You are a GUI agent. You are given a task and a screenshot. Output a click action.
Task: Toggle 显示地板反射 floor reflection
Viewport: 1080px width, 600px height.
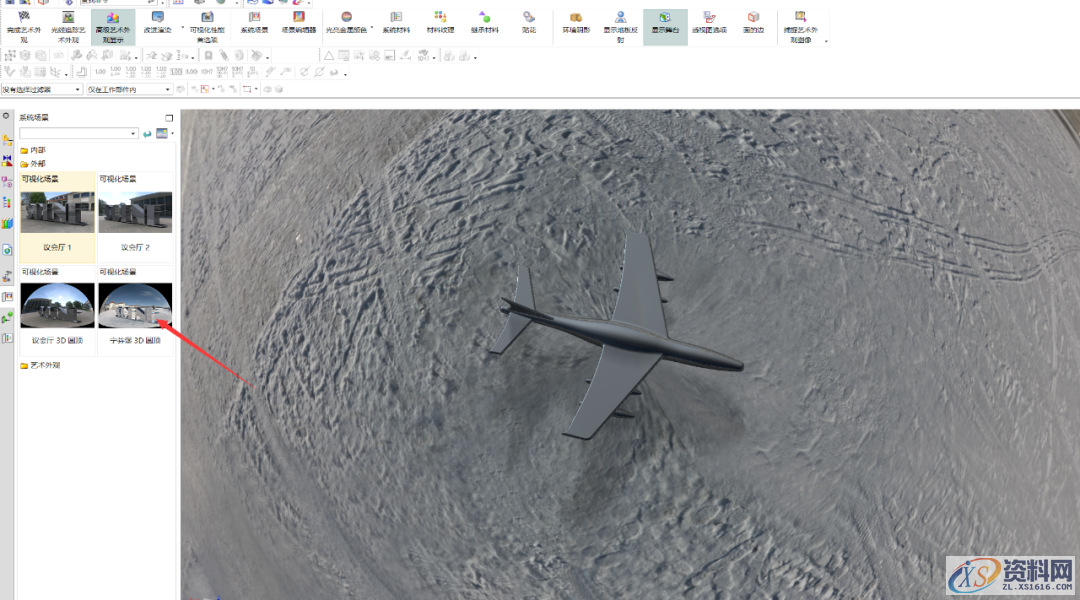point(621,18)
